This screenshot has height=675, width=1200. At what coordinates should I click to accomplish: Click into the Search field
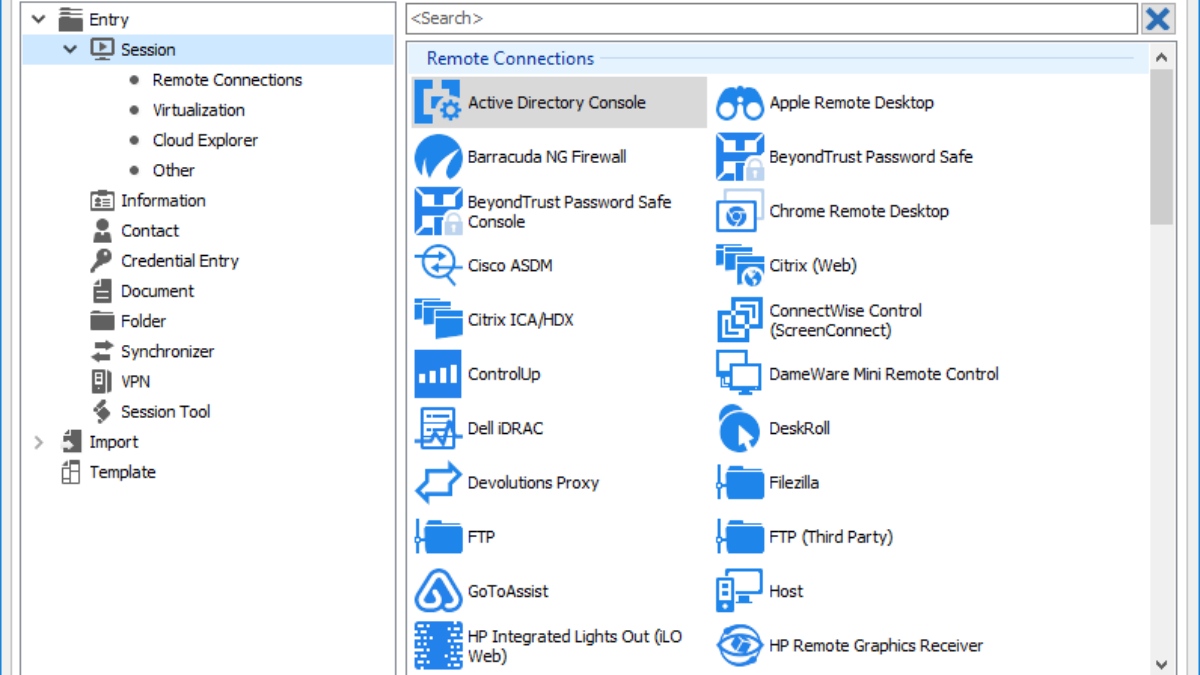pos(771,18)
